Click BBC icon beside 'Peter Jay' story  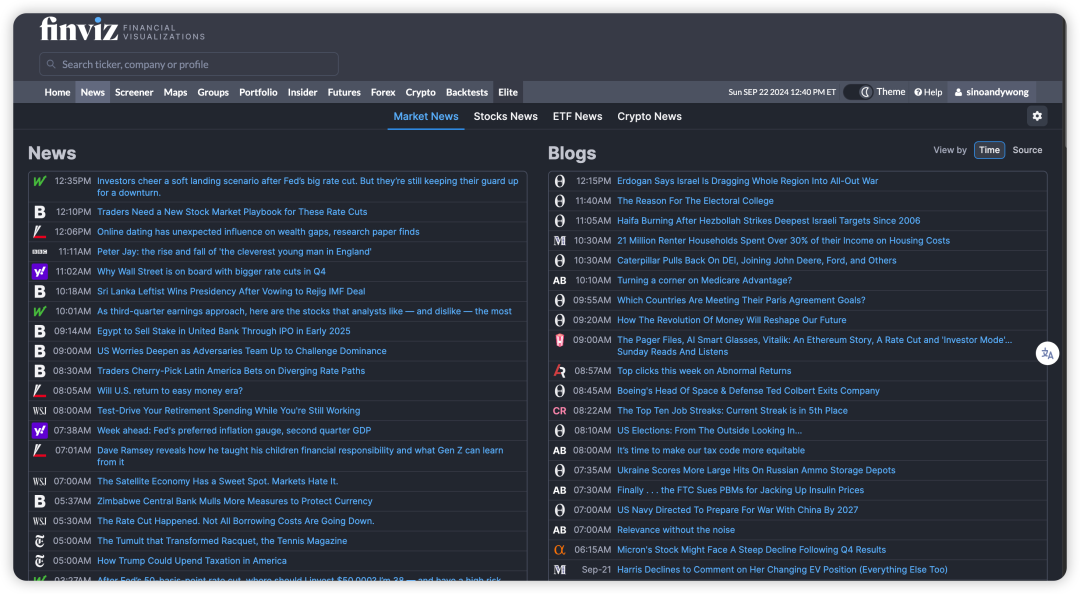click(40, 252)
